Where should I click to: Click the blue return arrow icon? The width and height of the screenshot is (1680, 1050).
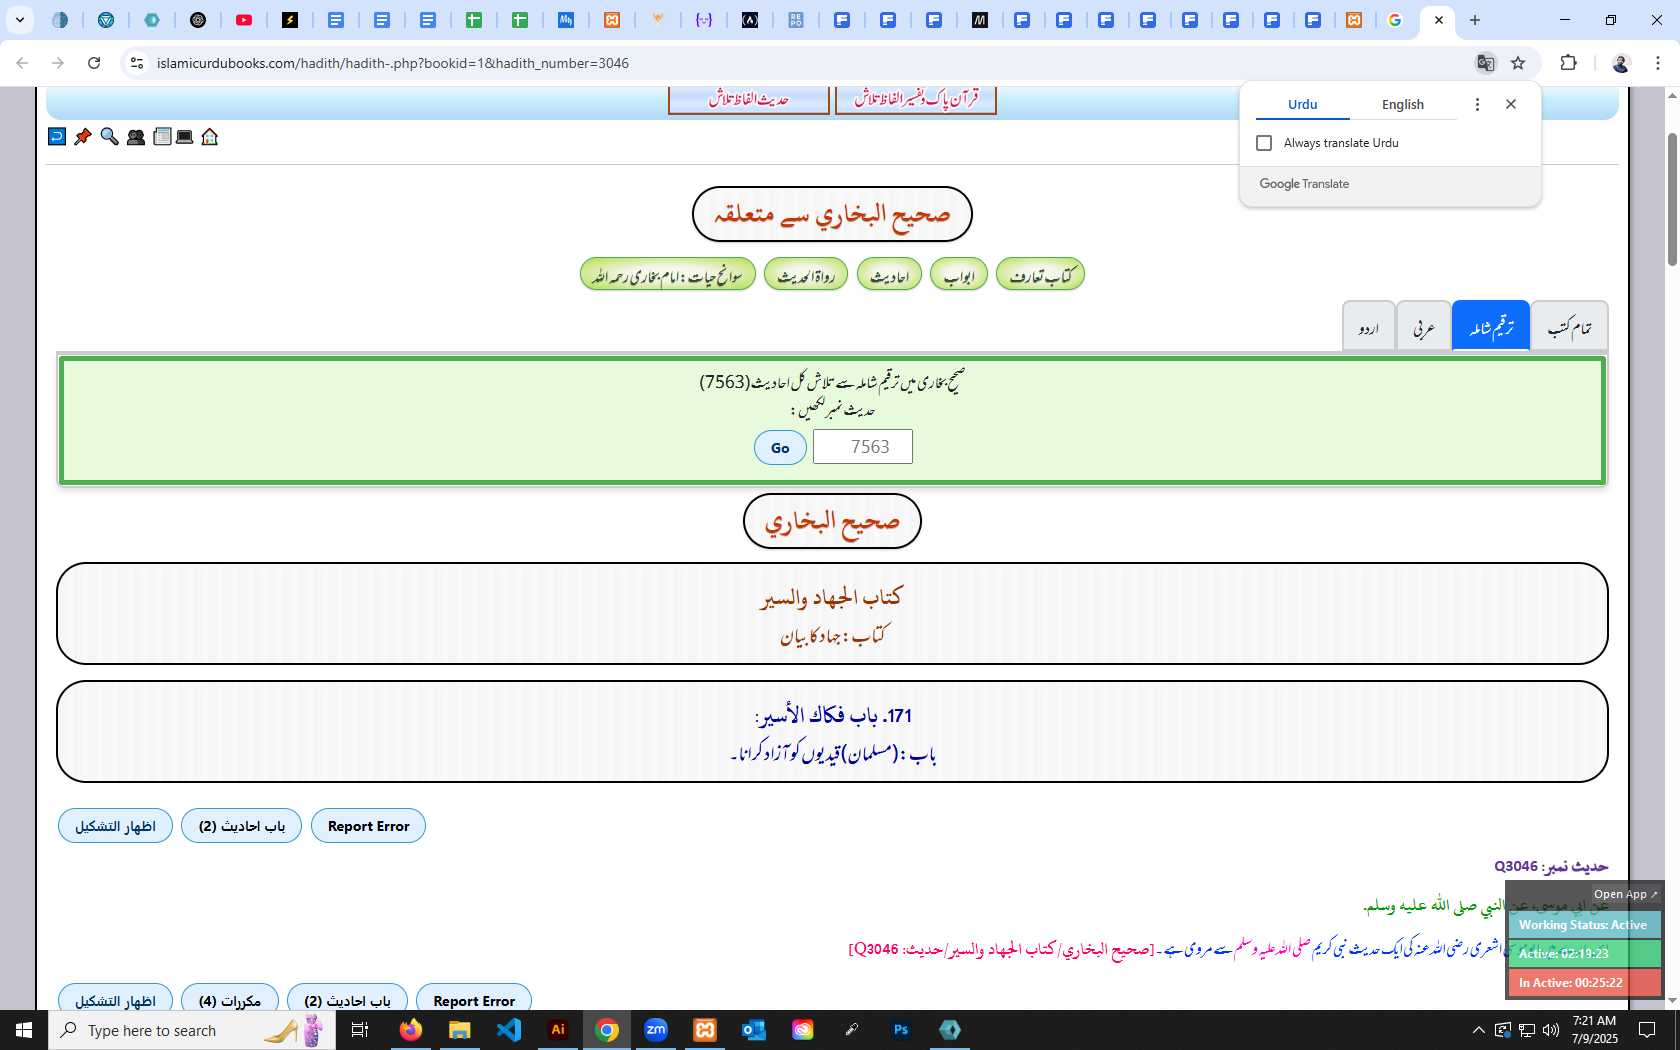click(x=57, y=137)
